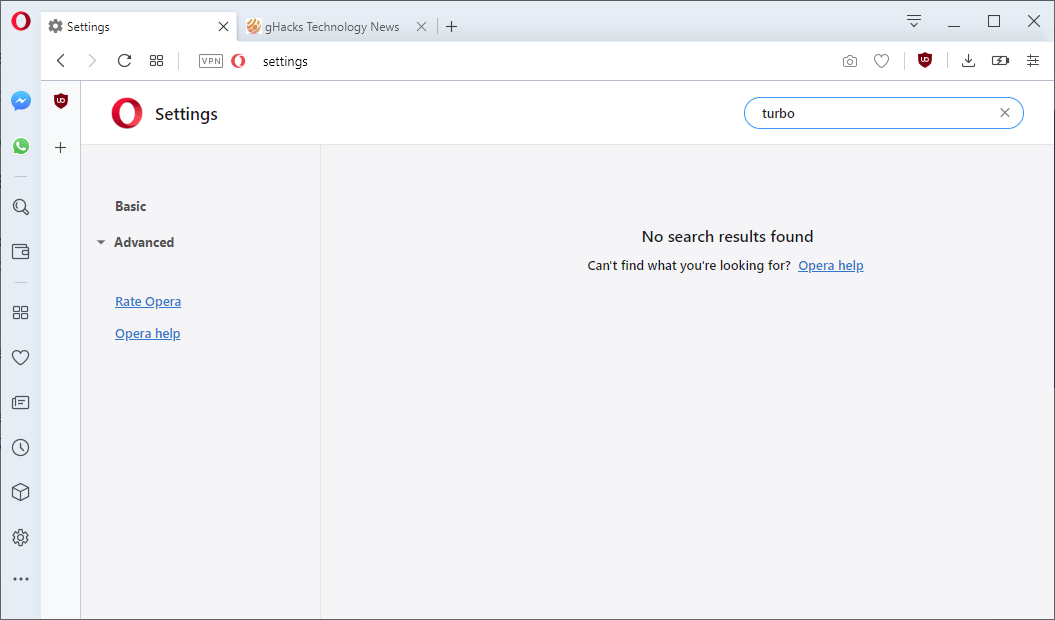The height and width of the screenshot is (620, 1055).
Task: Switch to the Settings tab
Action: [139, 27]
